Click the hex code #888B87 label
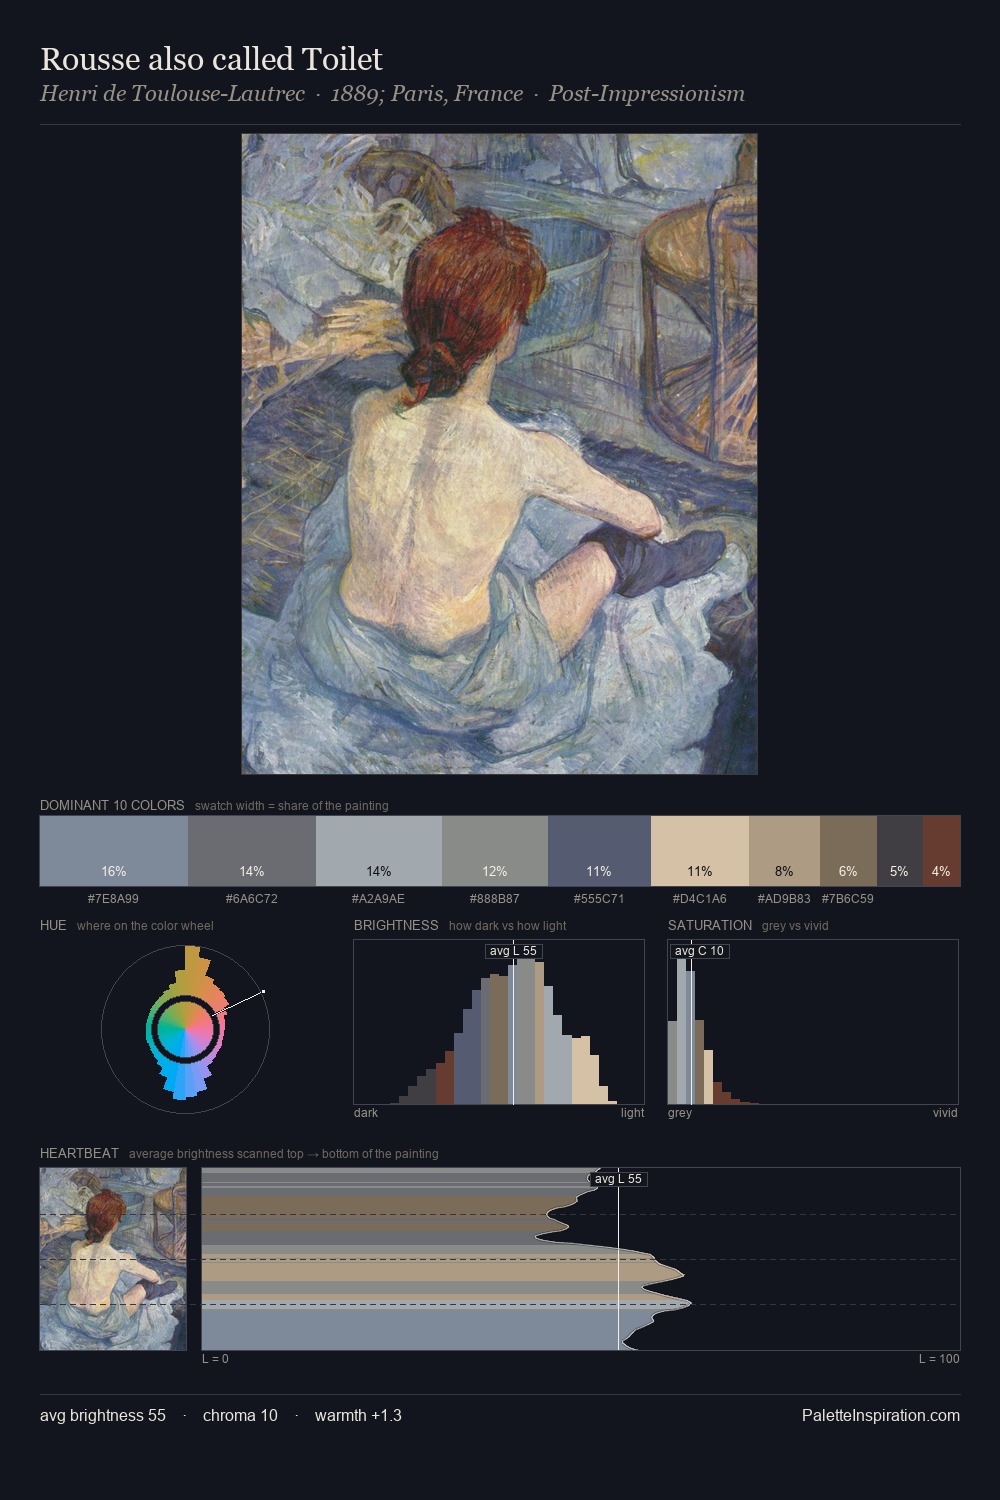This screenshot has height=1500, width=1000. (x=495, y=898)
